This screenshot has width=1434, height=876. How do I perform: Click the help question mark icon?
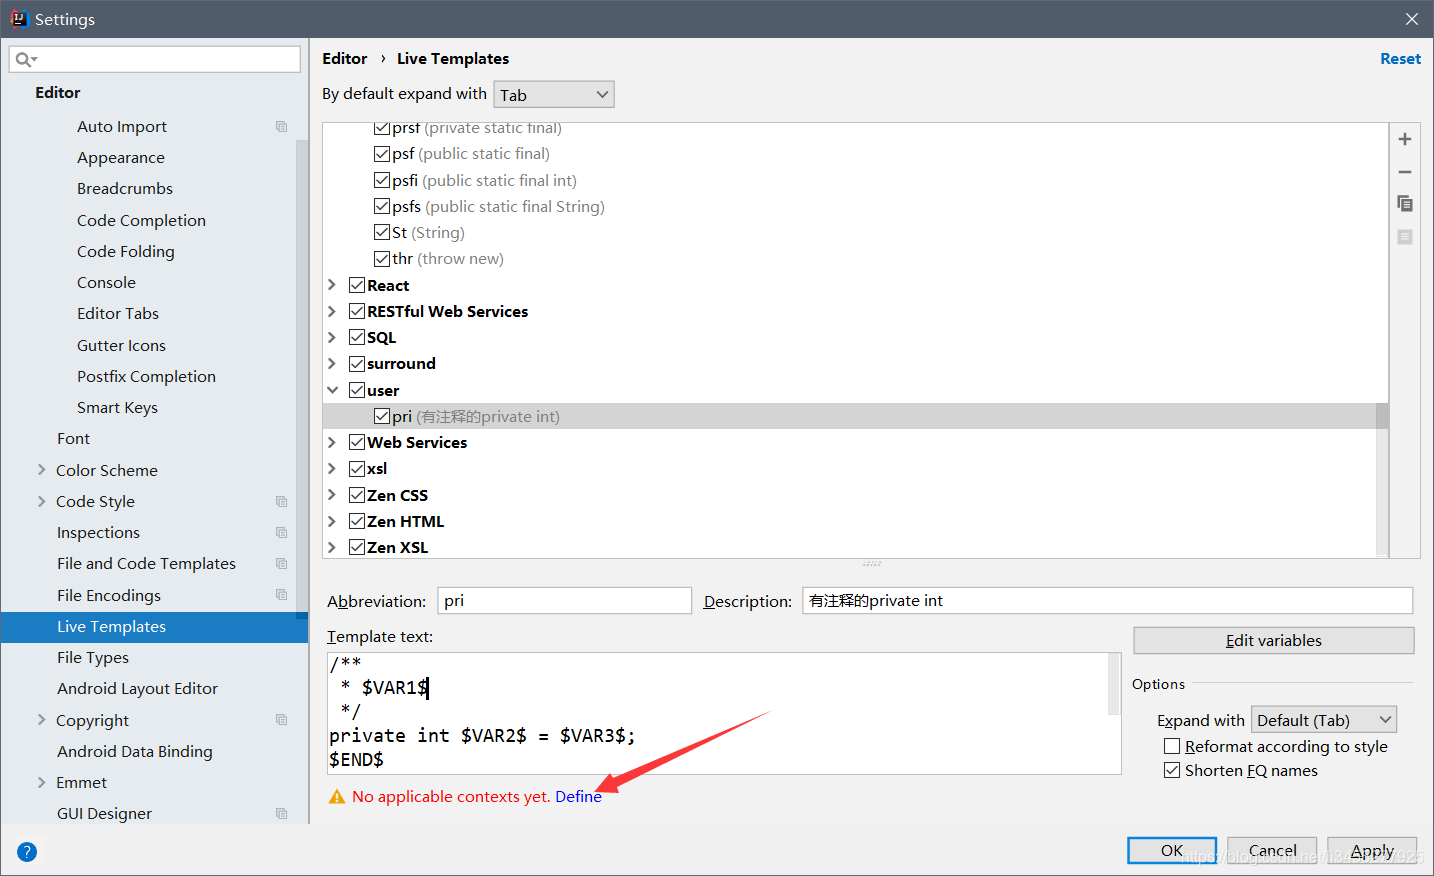pyautogui.click(x=27, y=852)
